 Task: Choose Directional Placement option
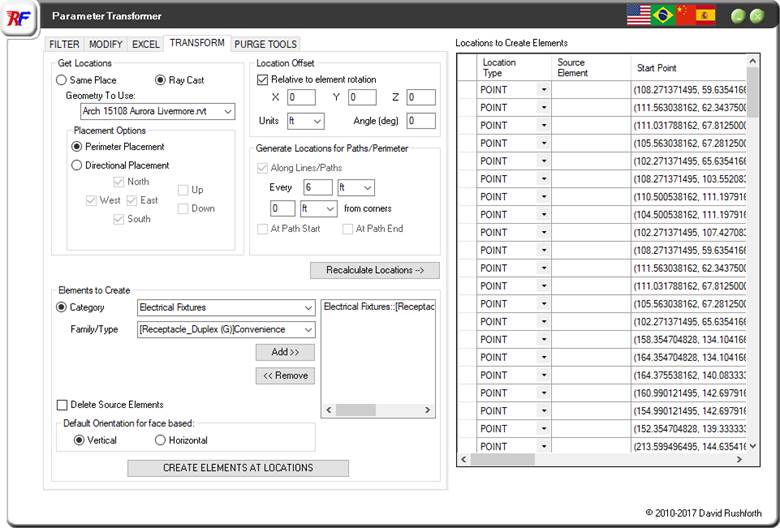pos(77,166)
